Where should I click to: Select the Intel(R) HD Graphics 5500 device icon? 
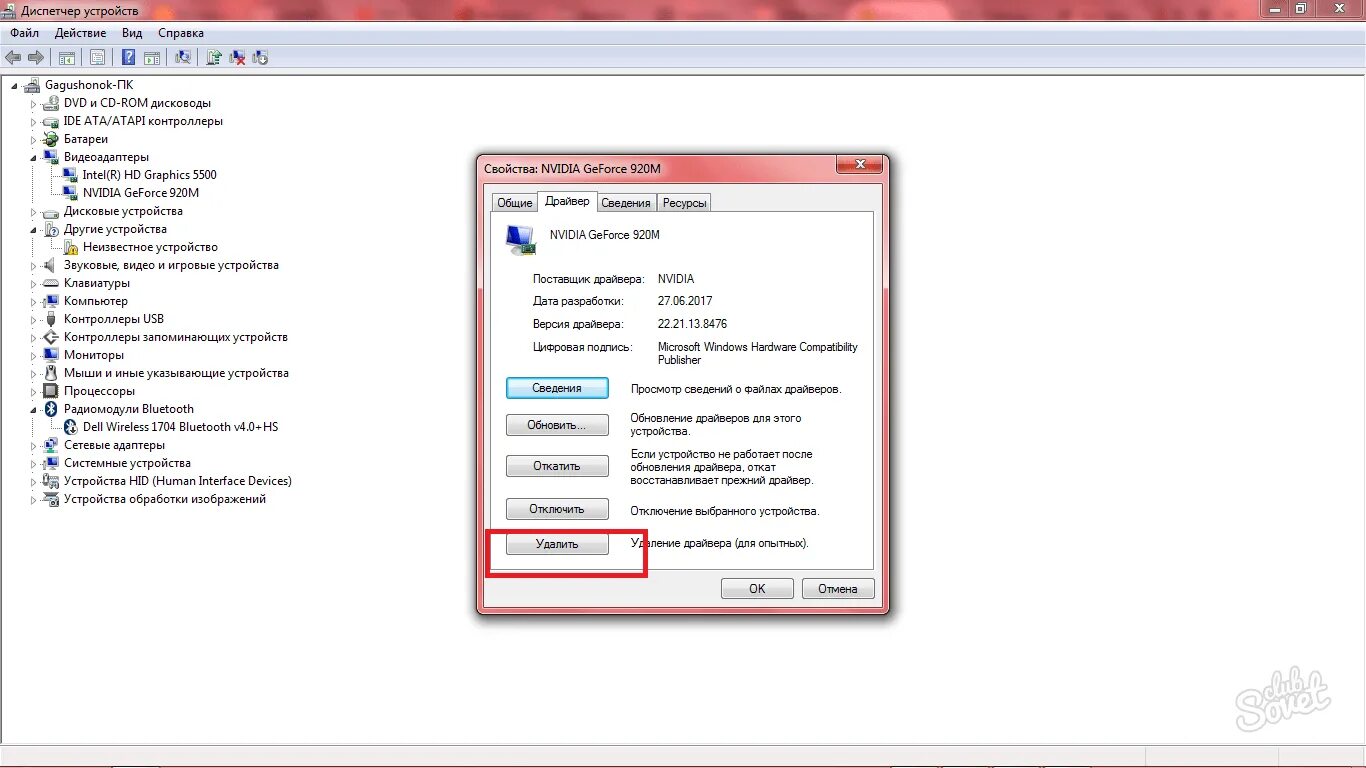(70, 175)
